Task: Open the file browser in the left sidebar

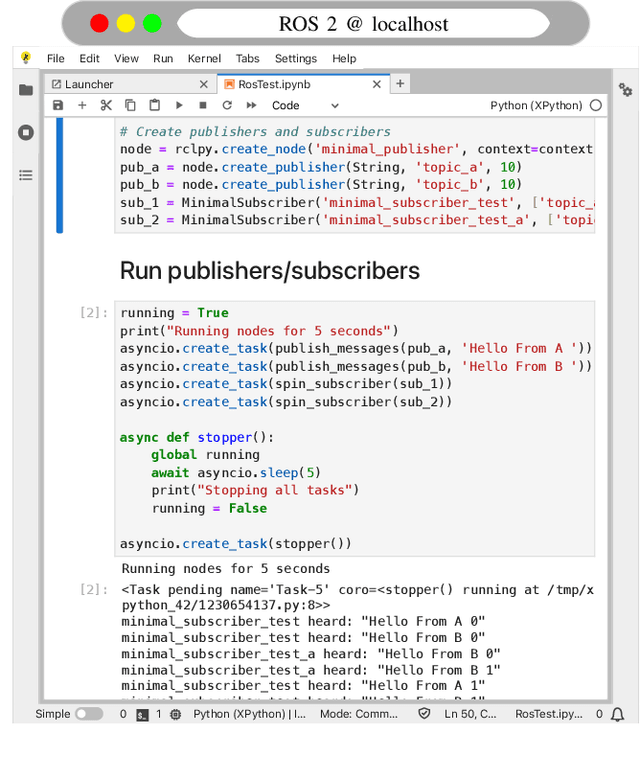Action: click(26, 90)
